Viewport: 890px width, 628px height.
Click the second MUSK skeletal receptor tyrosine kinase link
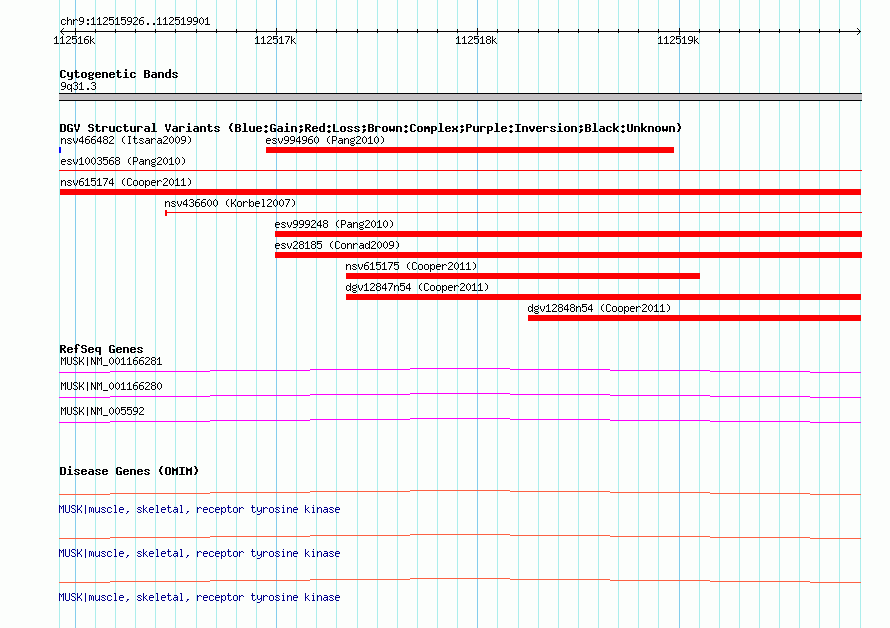pyautogui.click(x=199, y=553)
